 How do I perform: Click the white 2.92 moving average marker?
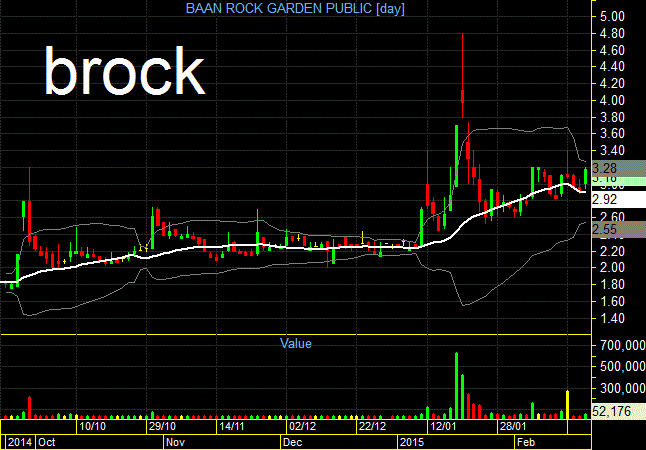(619, 199)
